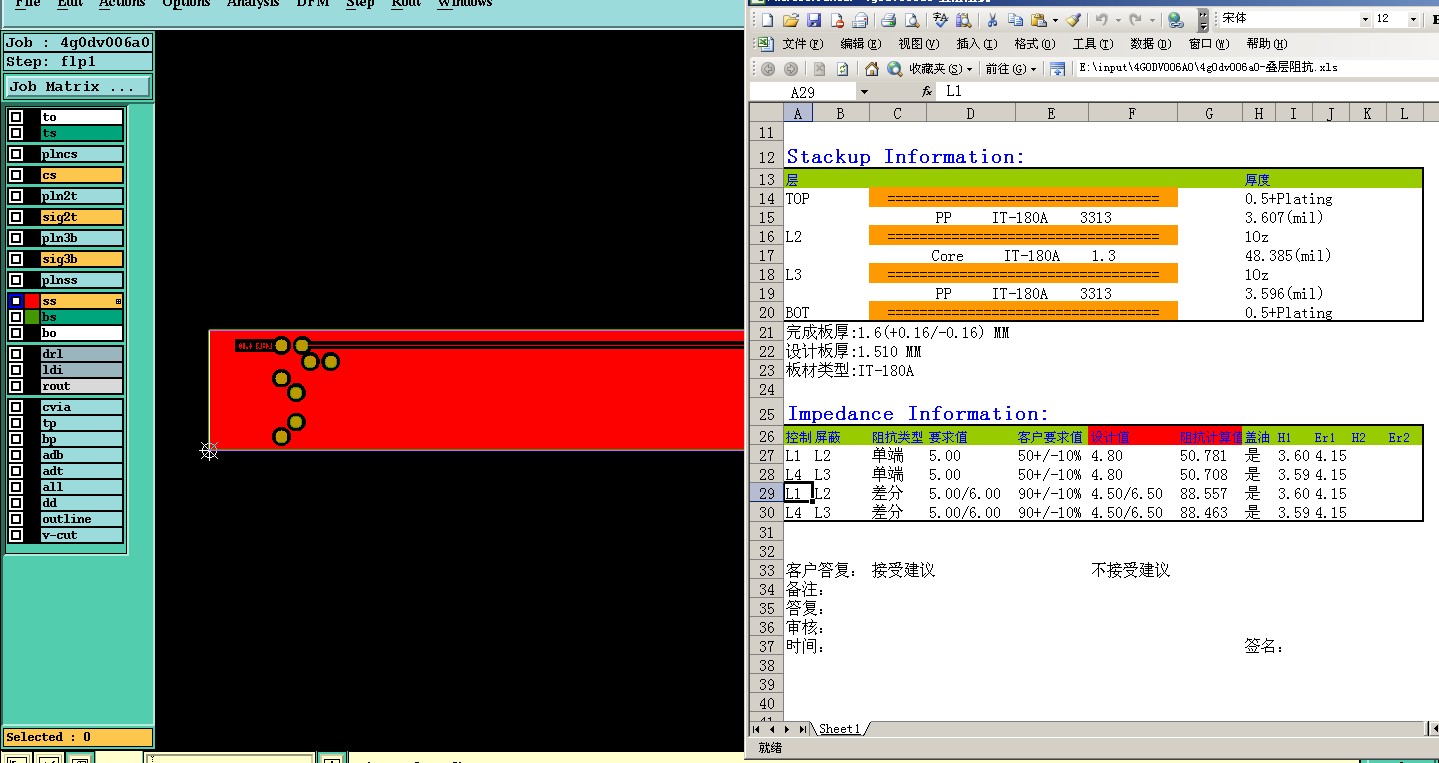Expand toolbar options overflow chevron
Image resolution: width=1439 pixels, height=763 pixels.
click(x=1203, y=20)
